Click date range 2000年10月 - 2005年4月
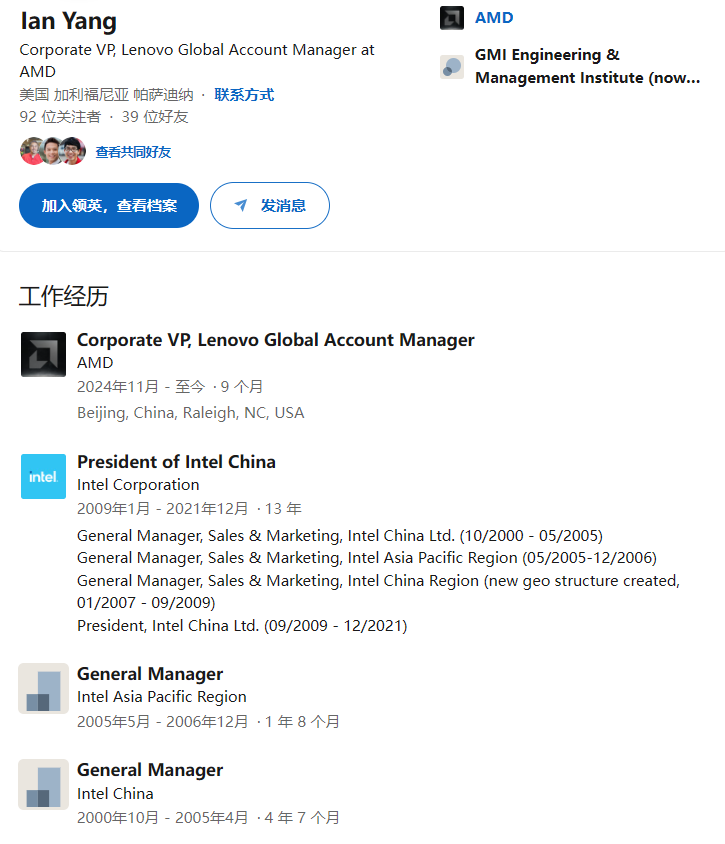Screen dimensions: 725x844 pos(163,818)
